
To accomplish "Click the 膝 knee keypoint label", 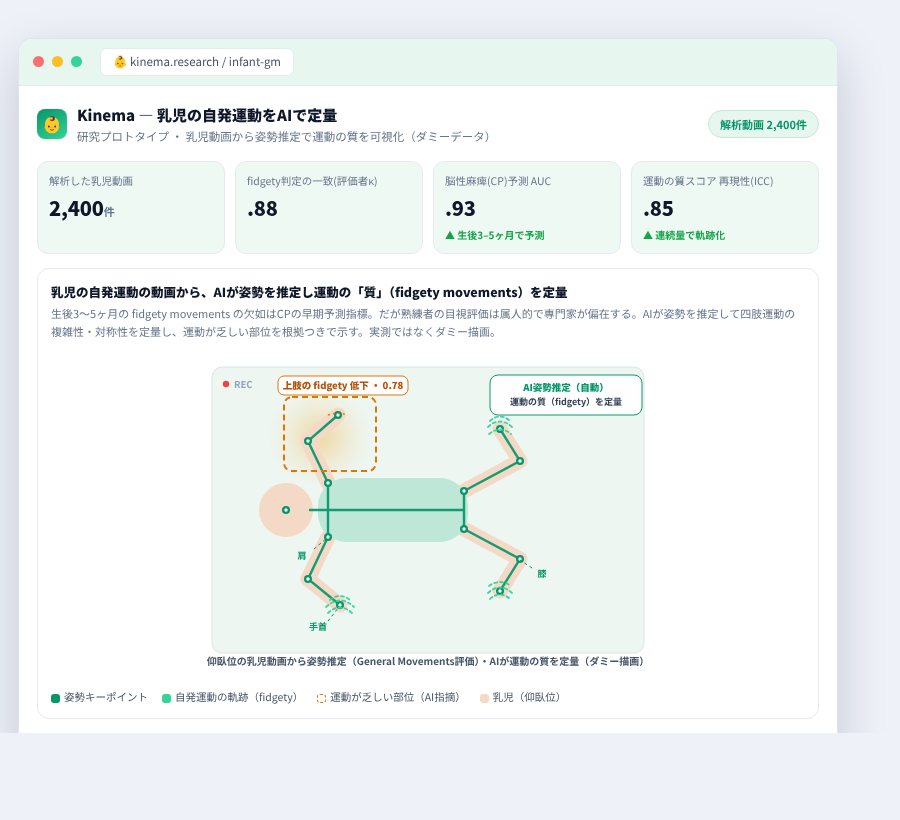I will (542, 573).
